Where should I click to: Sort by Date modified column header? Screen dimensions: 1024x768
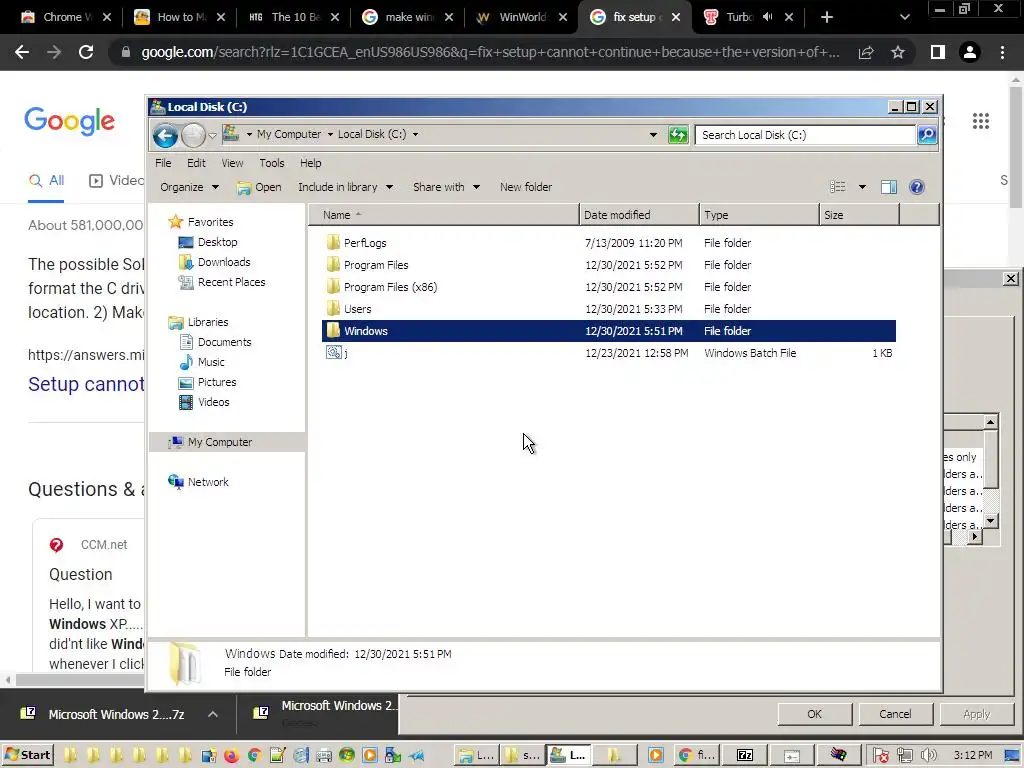638,215
